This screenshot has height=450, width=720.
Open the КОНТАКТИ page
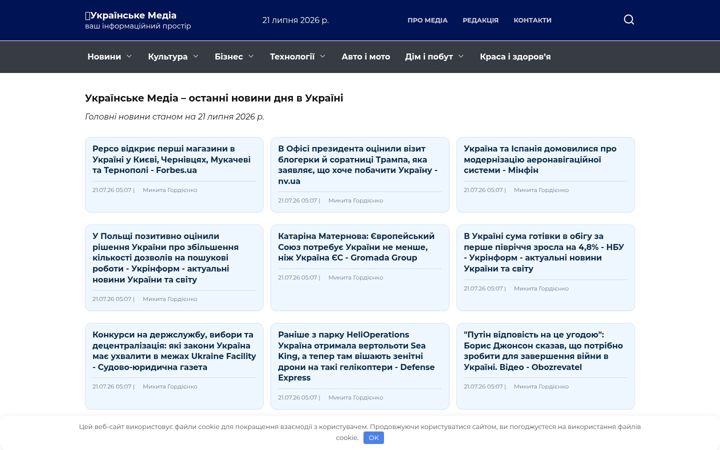tap(532, 20)
